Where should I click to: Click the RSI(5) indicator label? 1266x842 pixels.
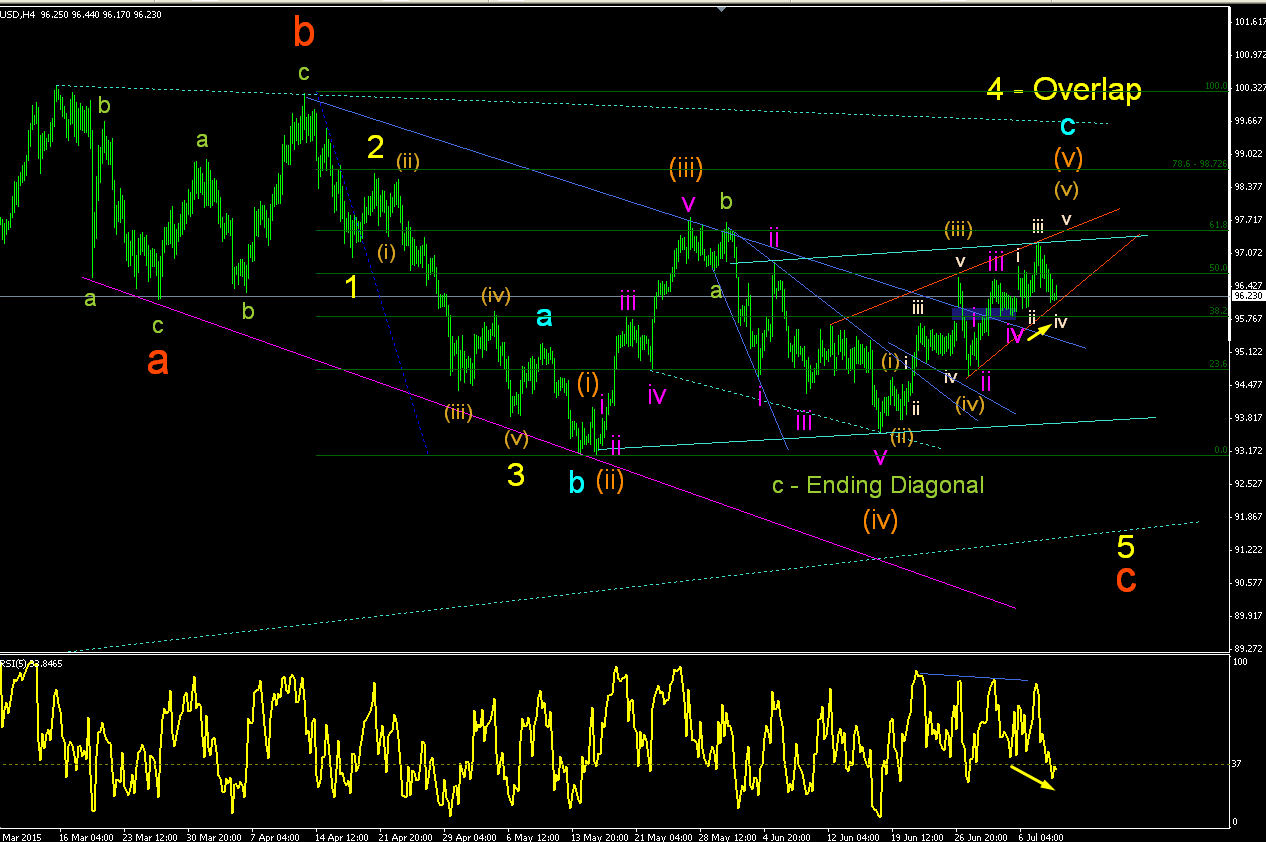pyautogui.click(x=32, y=662)
